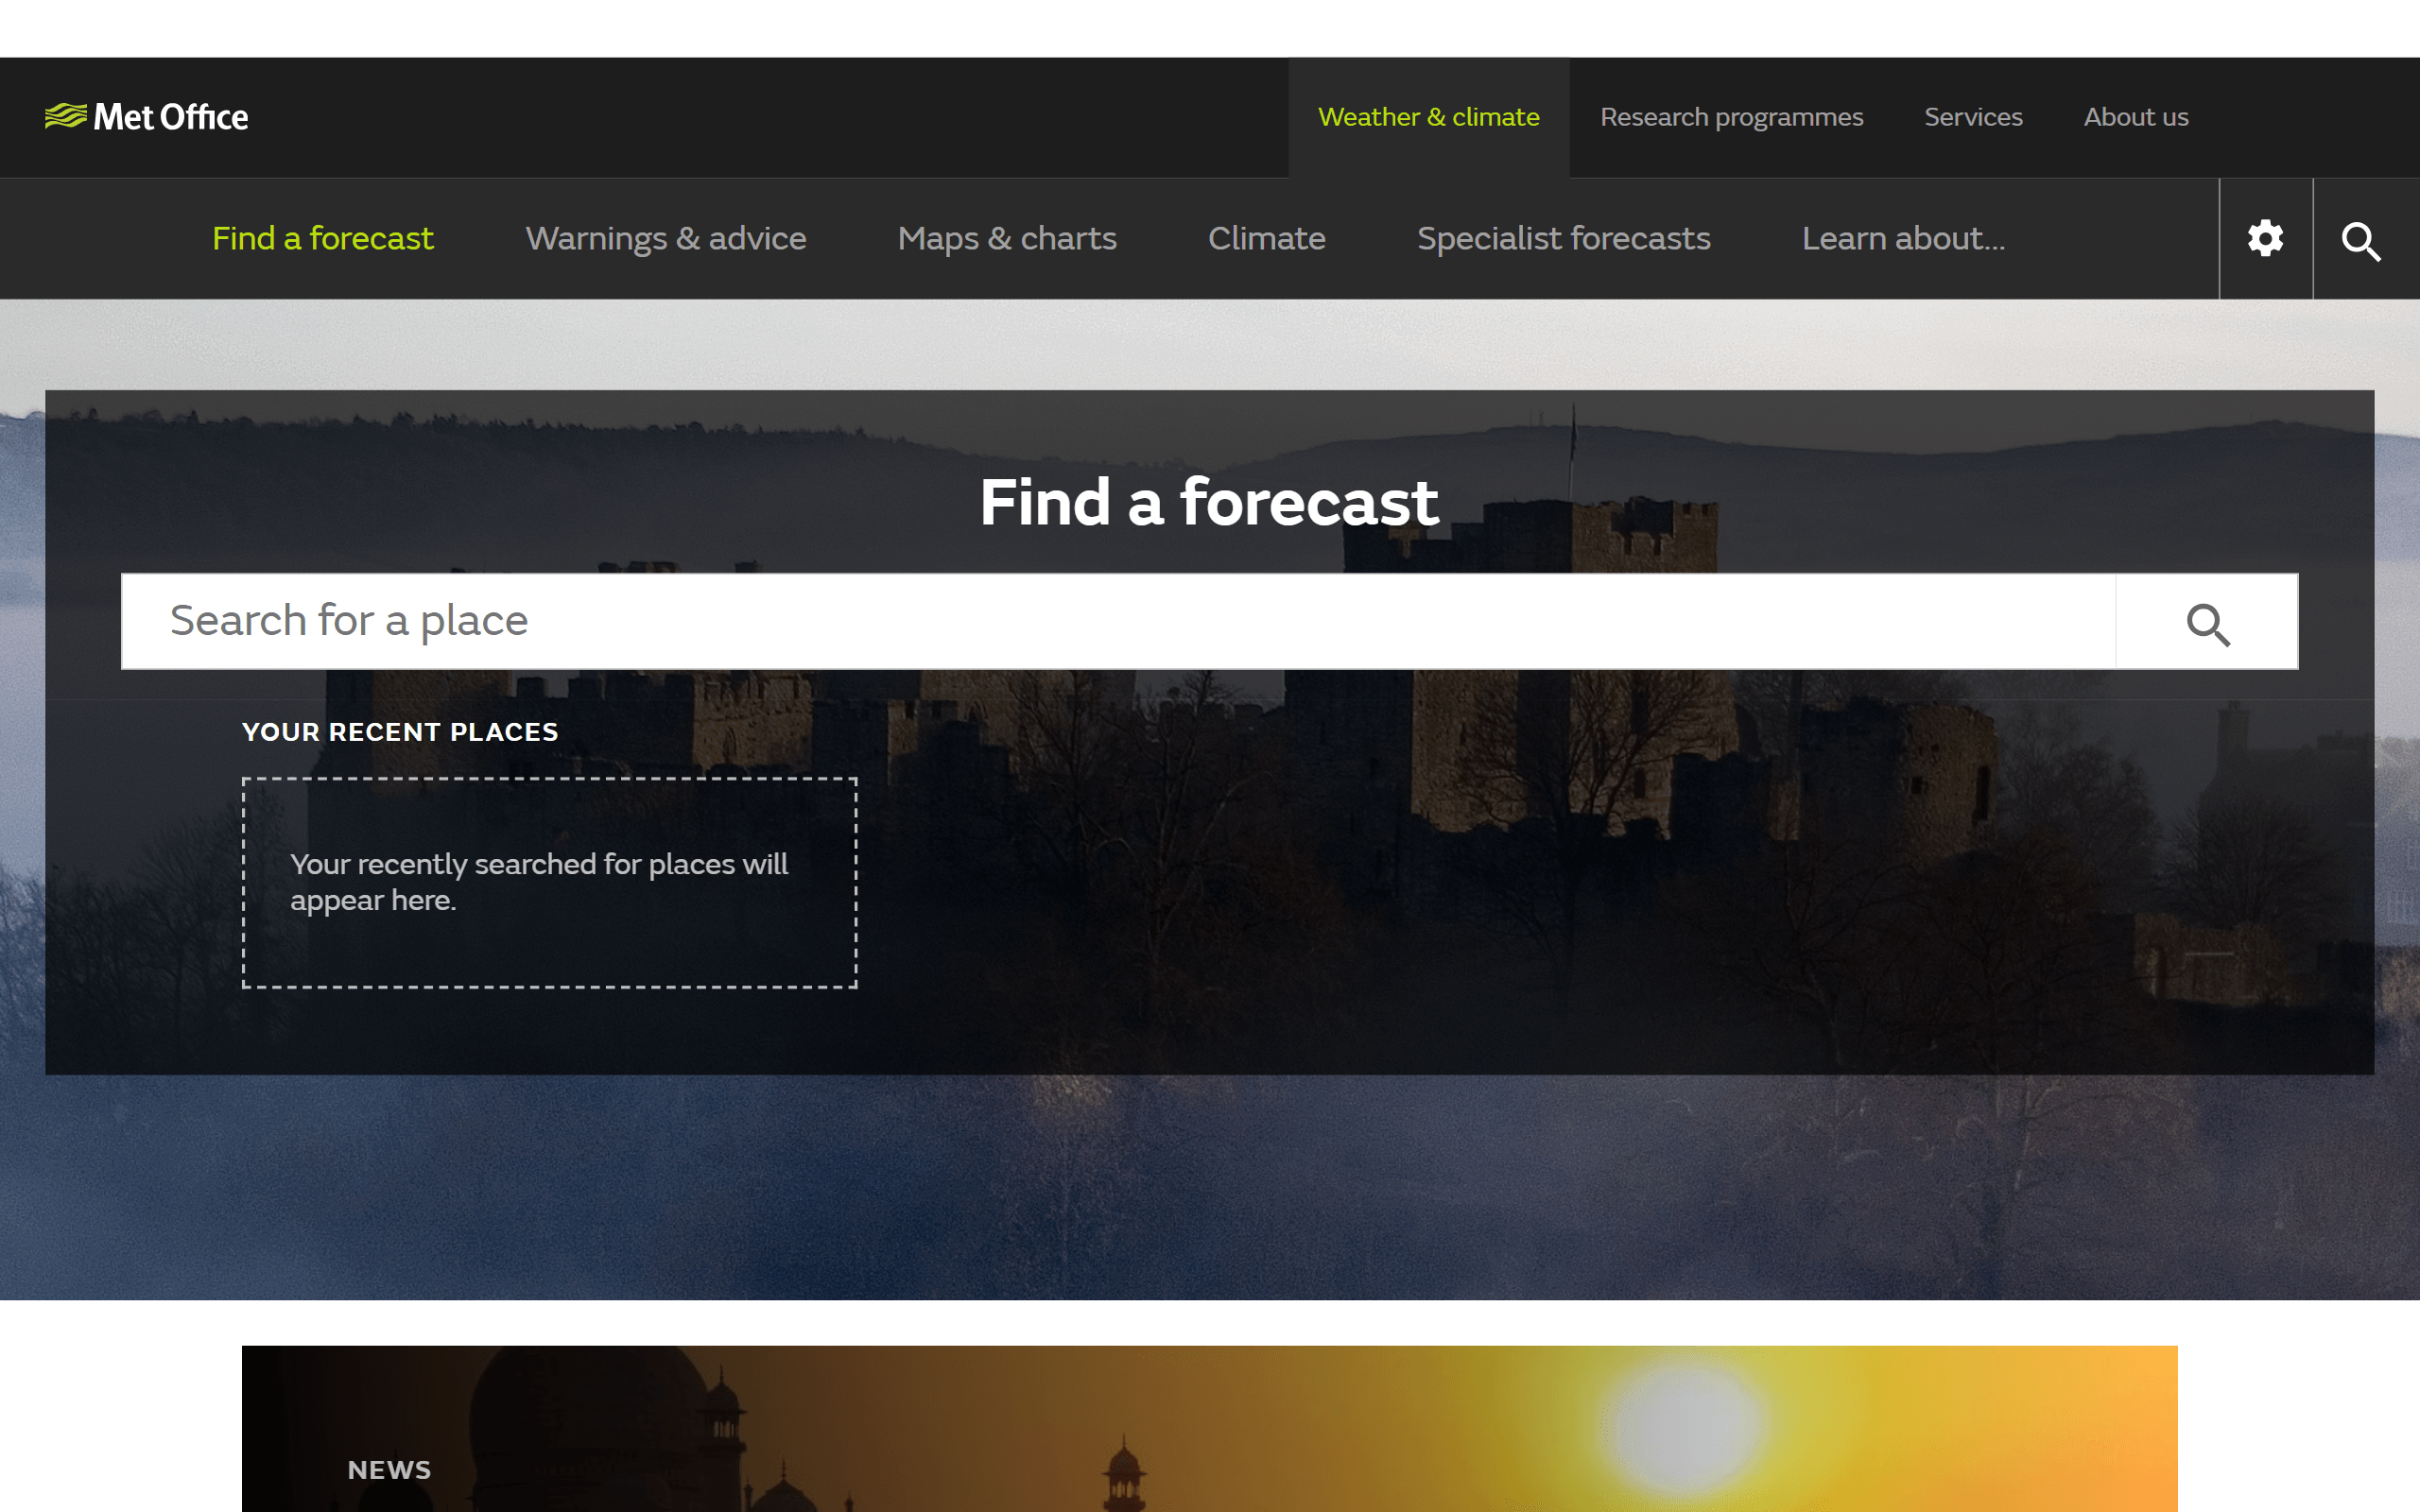
Task: Click the NEWS section thumbnail image
Action: [1209, 1429]
